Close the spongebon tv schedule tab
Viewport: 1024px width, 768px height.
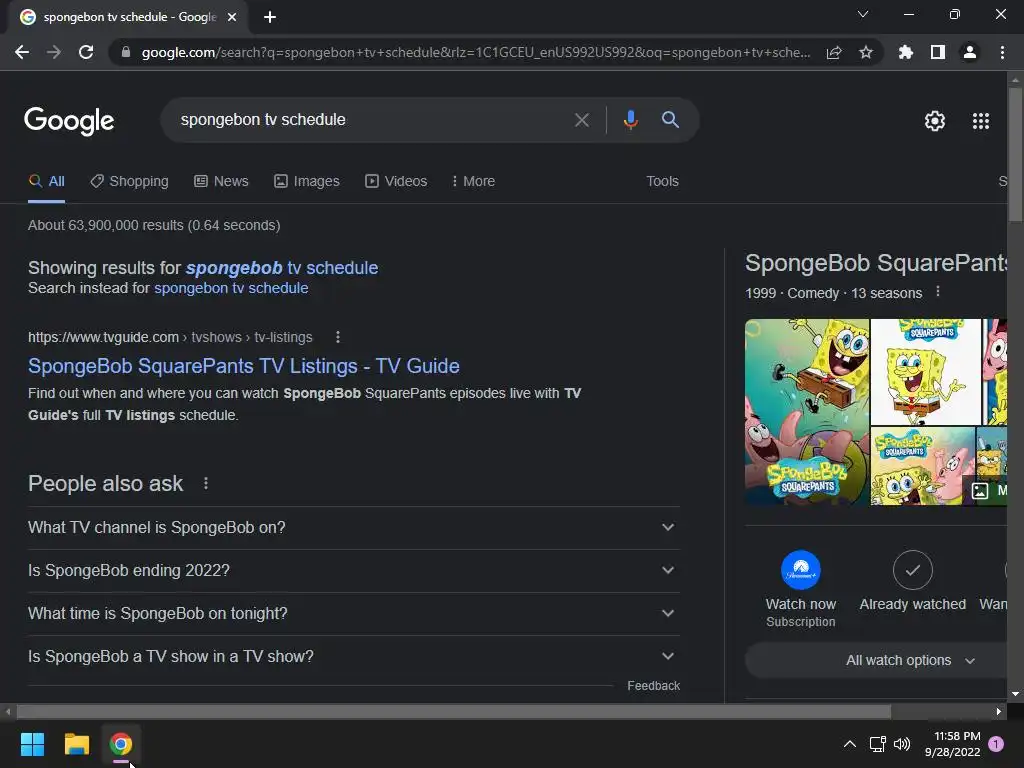(232, 17)
